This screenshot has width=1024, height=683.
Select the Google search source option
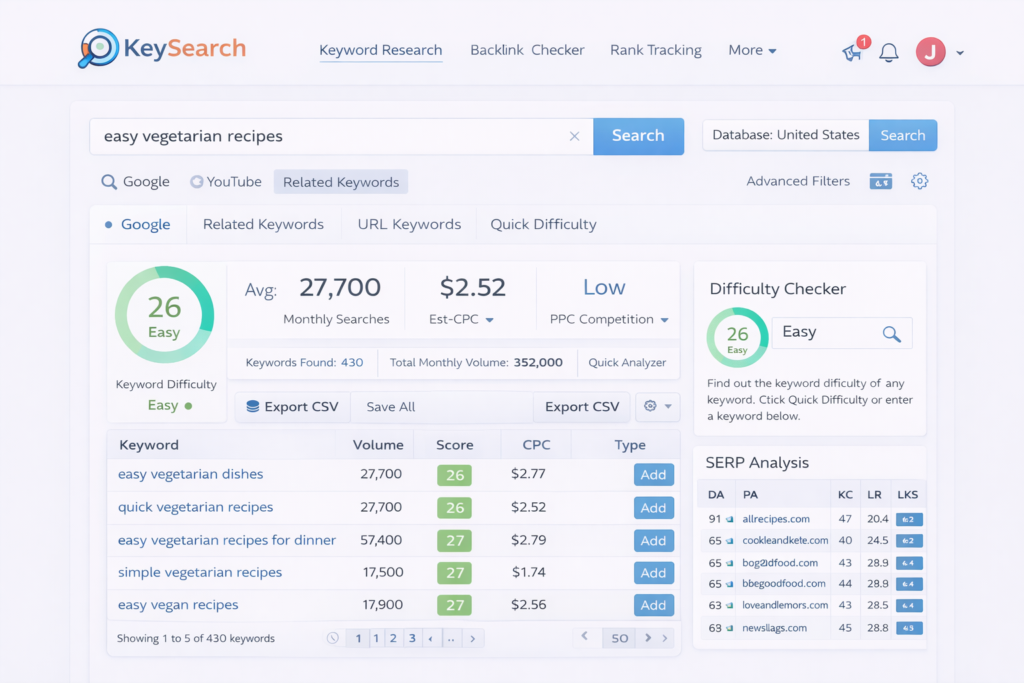click(x=136, y=182)
